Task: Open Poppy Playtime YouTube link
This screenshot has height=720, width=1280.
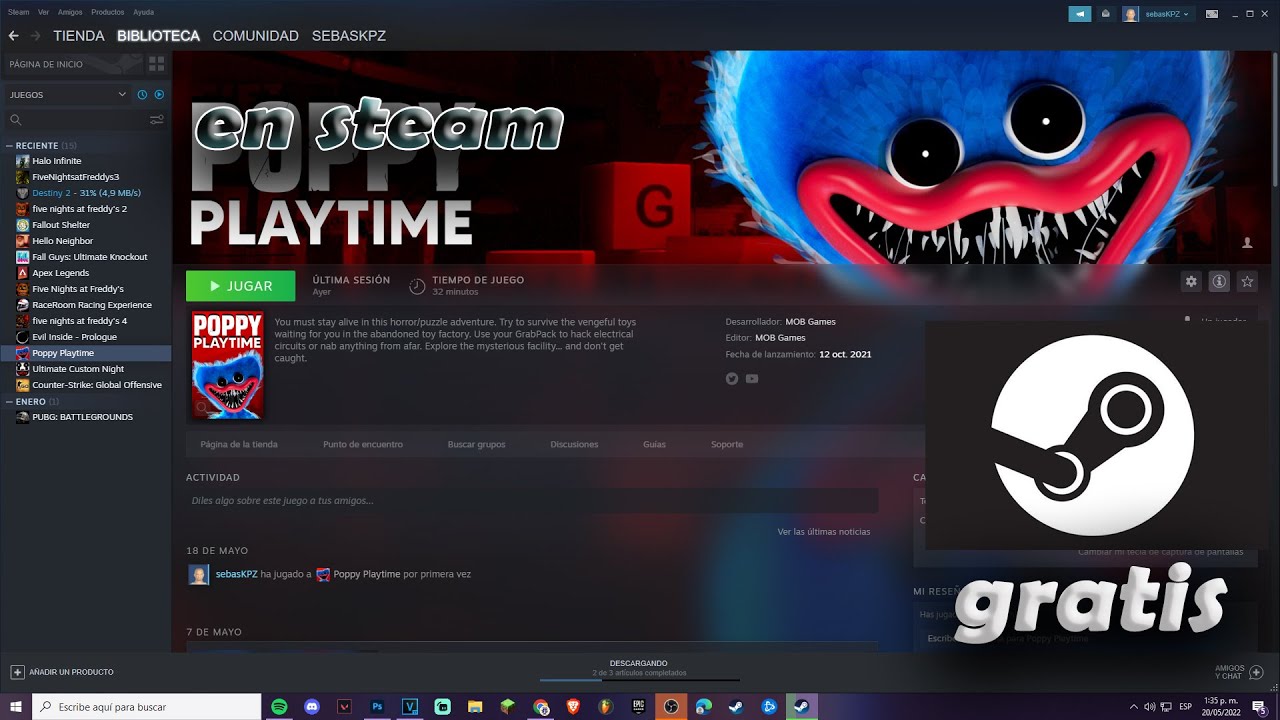Action: (752, 379)
